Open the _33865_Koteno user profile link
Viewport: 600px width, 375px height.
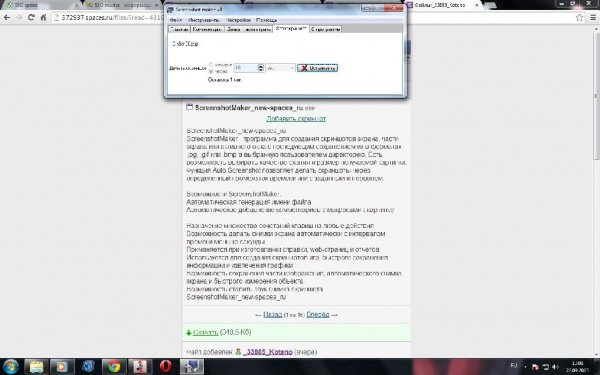point(268,351)
